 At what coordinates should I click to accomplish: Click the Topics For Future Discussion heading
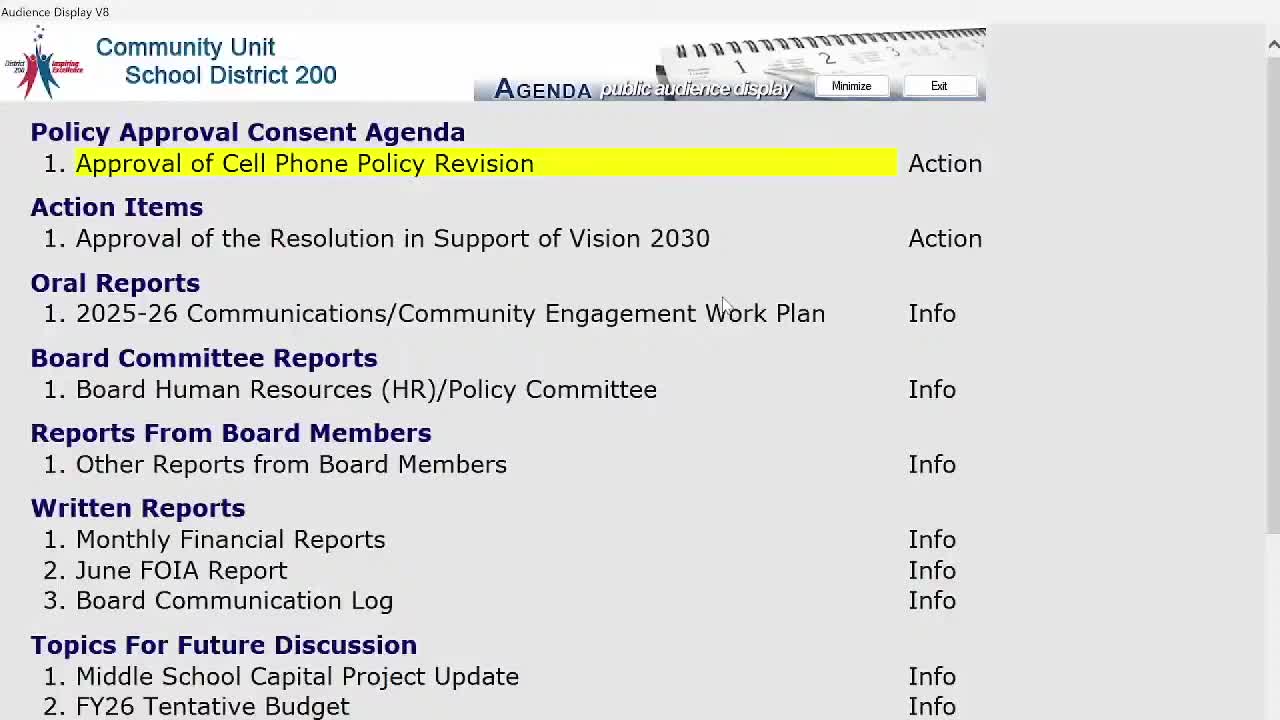pos(223,645)
